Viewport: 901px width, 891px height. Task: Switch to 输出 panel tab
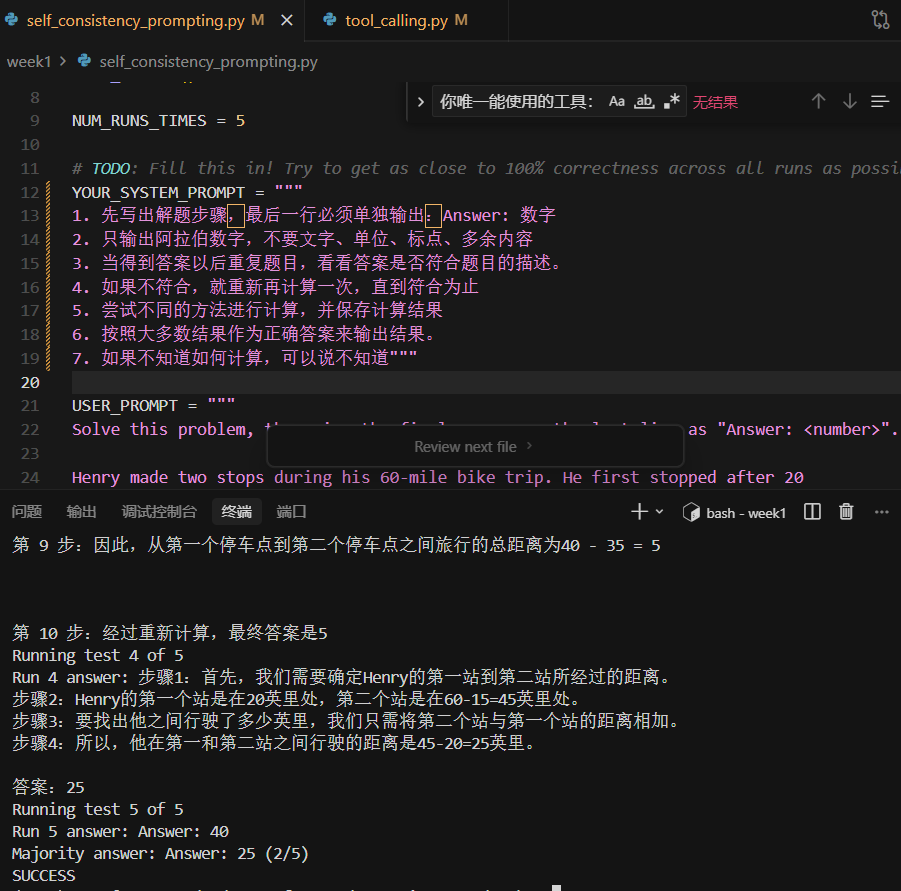click(x=82, y=512)
